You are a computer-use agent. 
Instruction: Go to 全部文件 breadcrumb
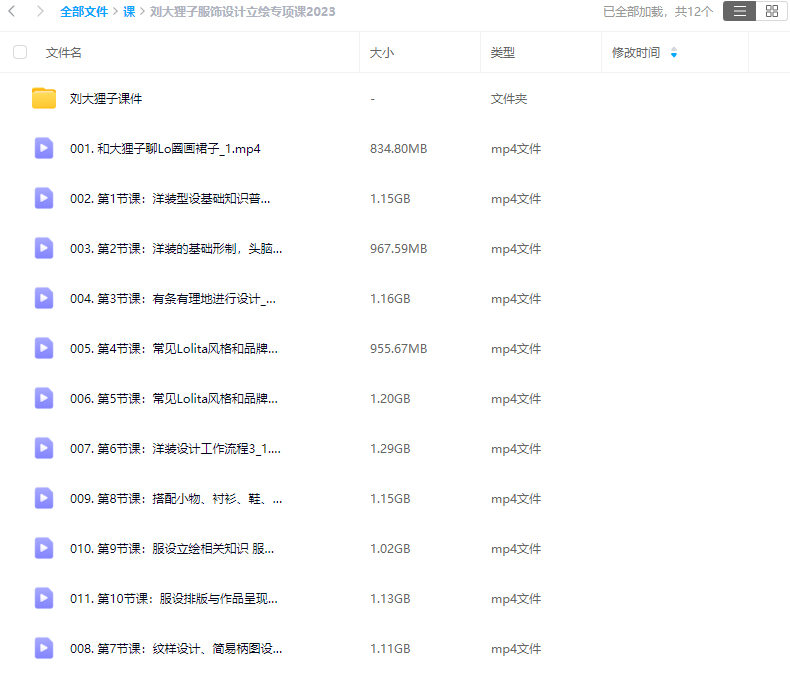coord(84,12)
